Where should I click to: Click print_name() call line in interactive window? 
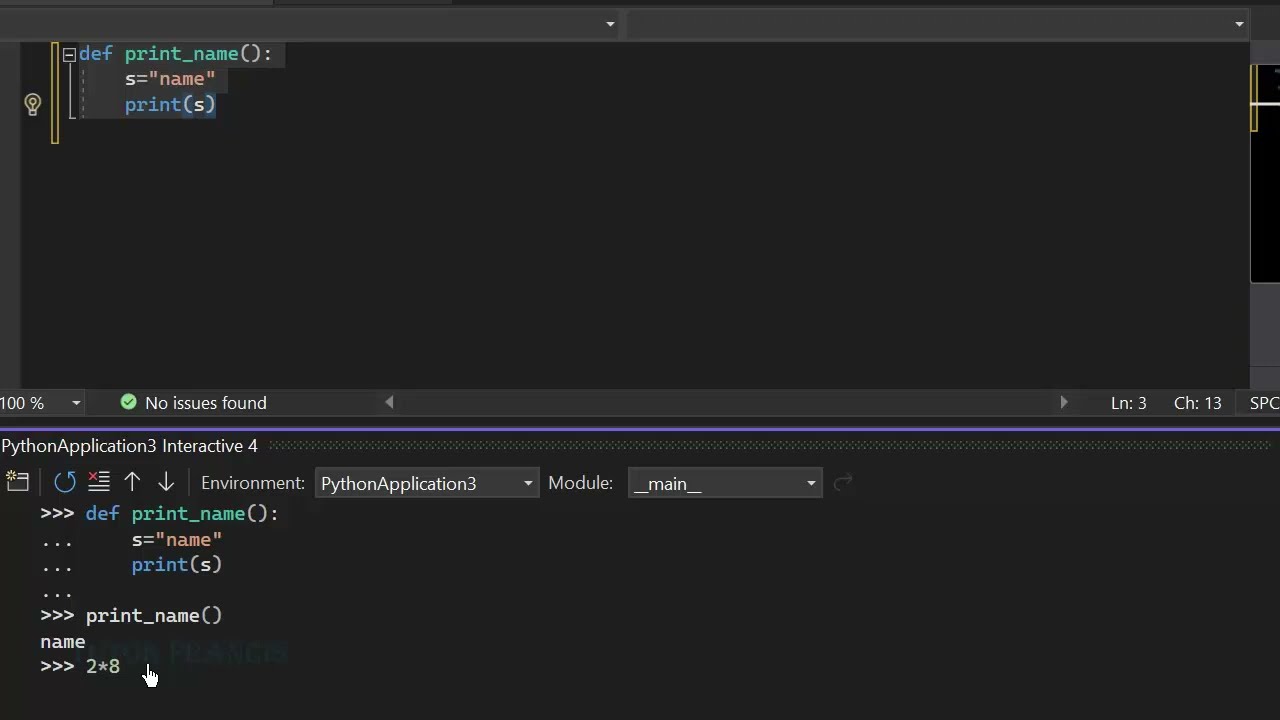click(x=154, y=615)
